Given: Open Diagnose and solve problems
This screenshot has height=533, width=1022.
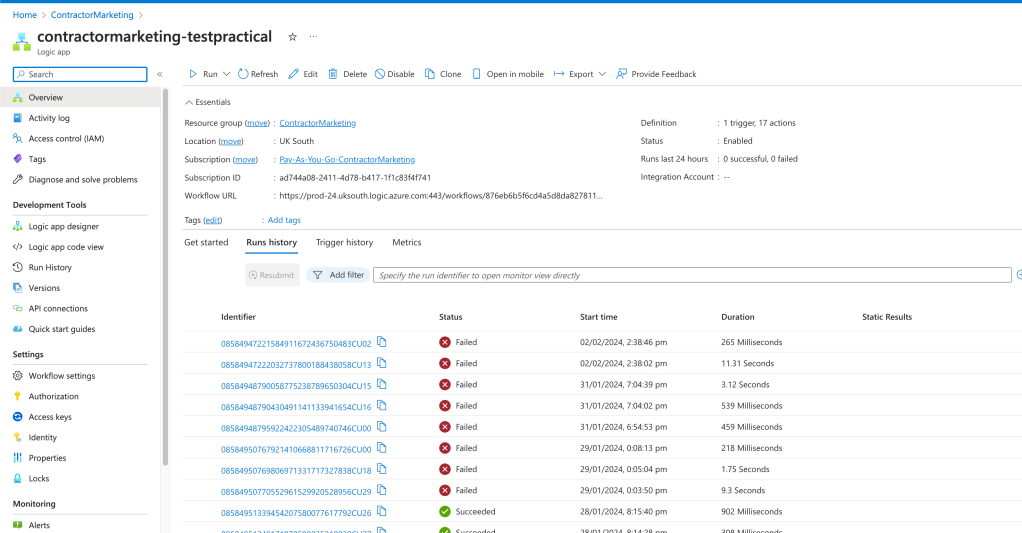Looking at the screenshot, I should coord(83,180).
